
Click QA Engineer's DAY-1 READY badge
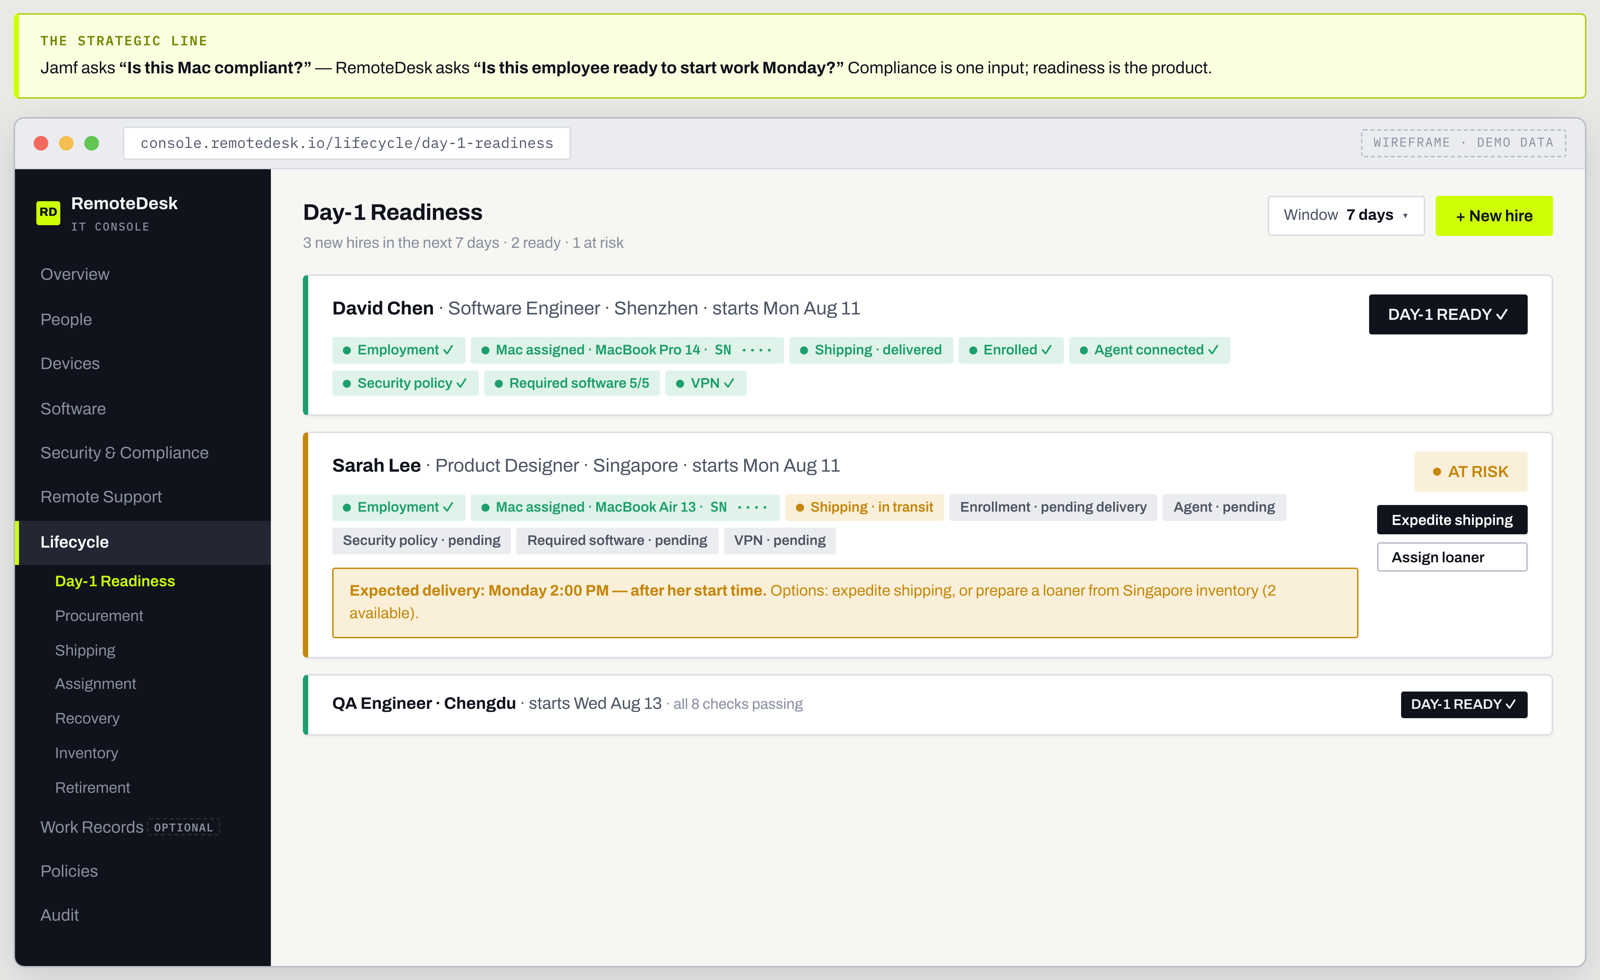1464,704
